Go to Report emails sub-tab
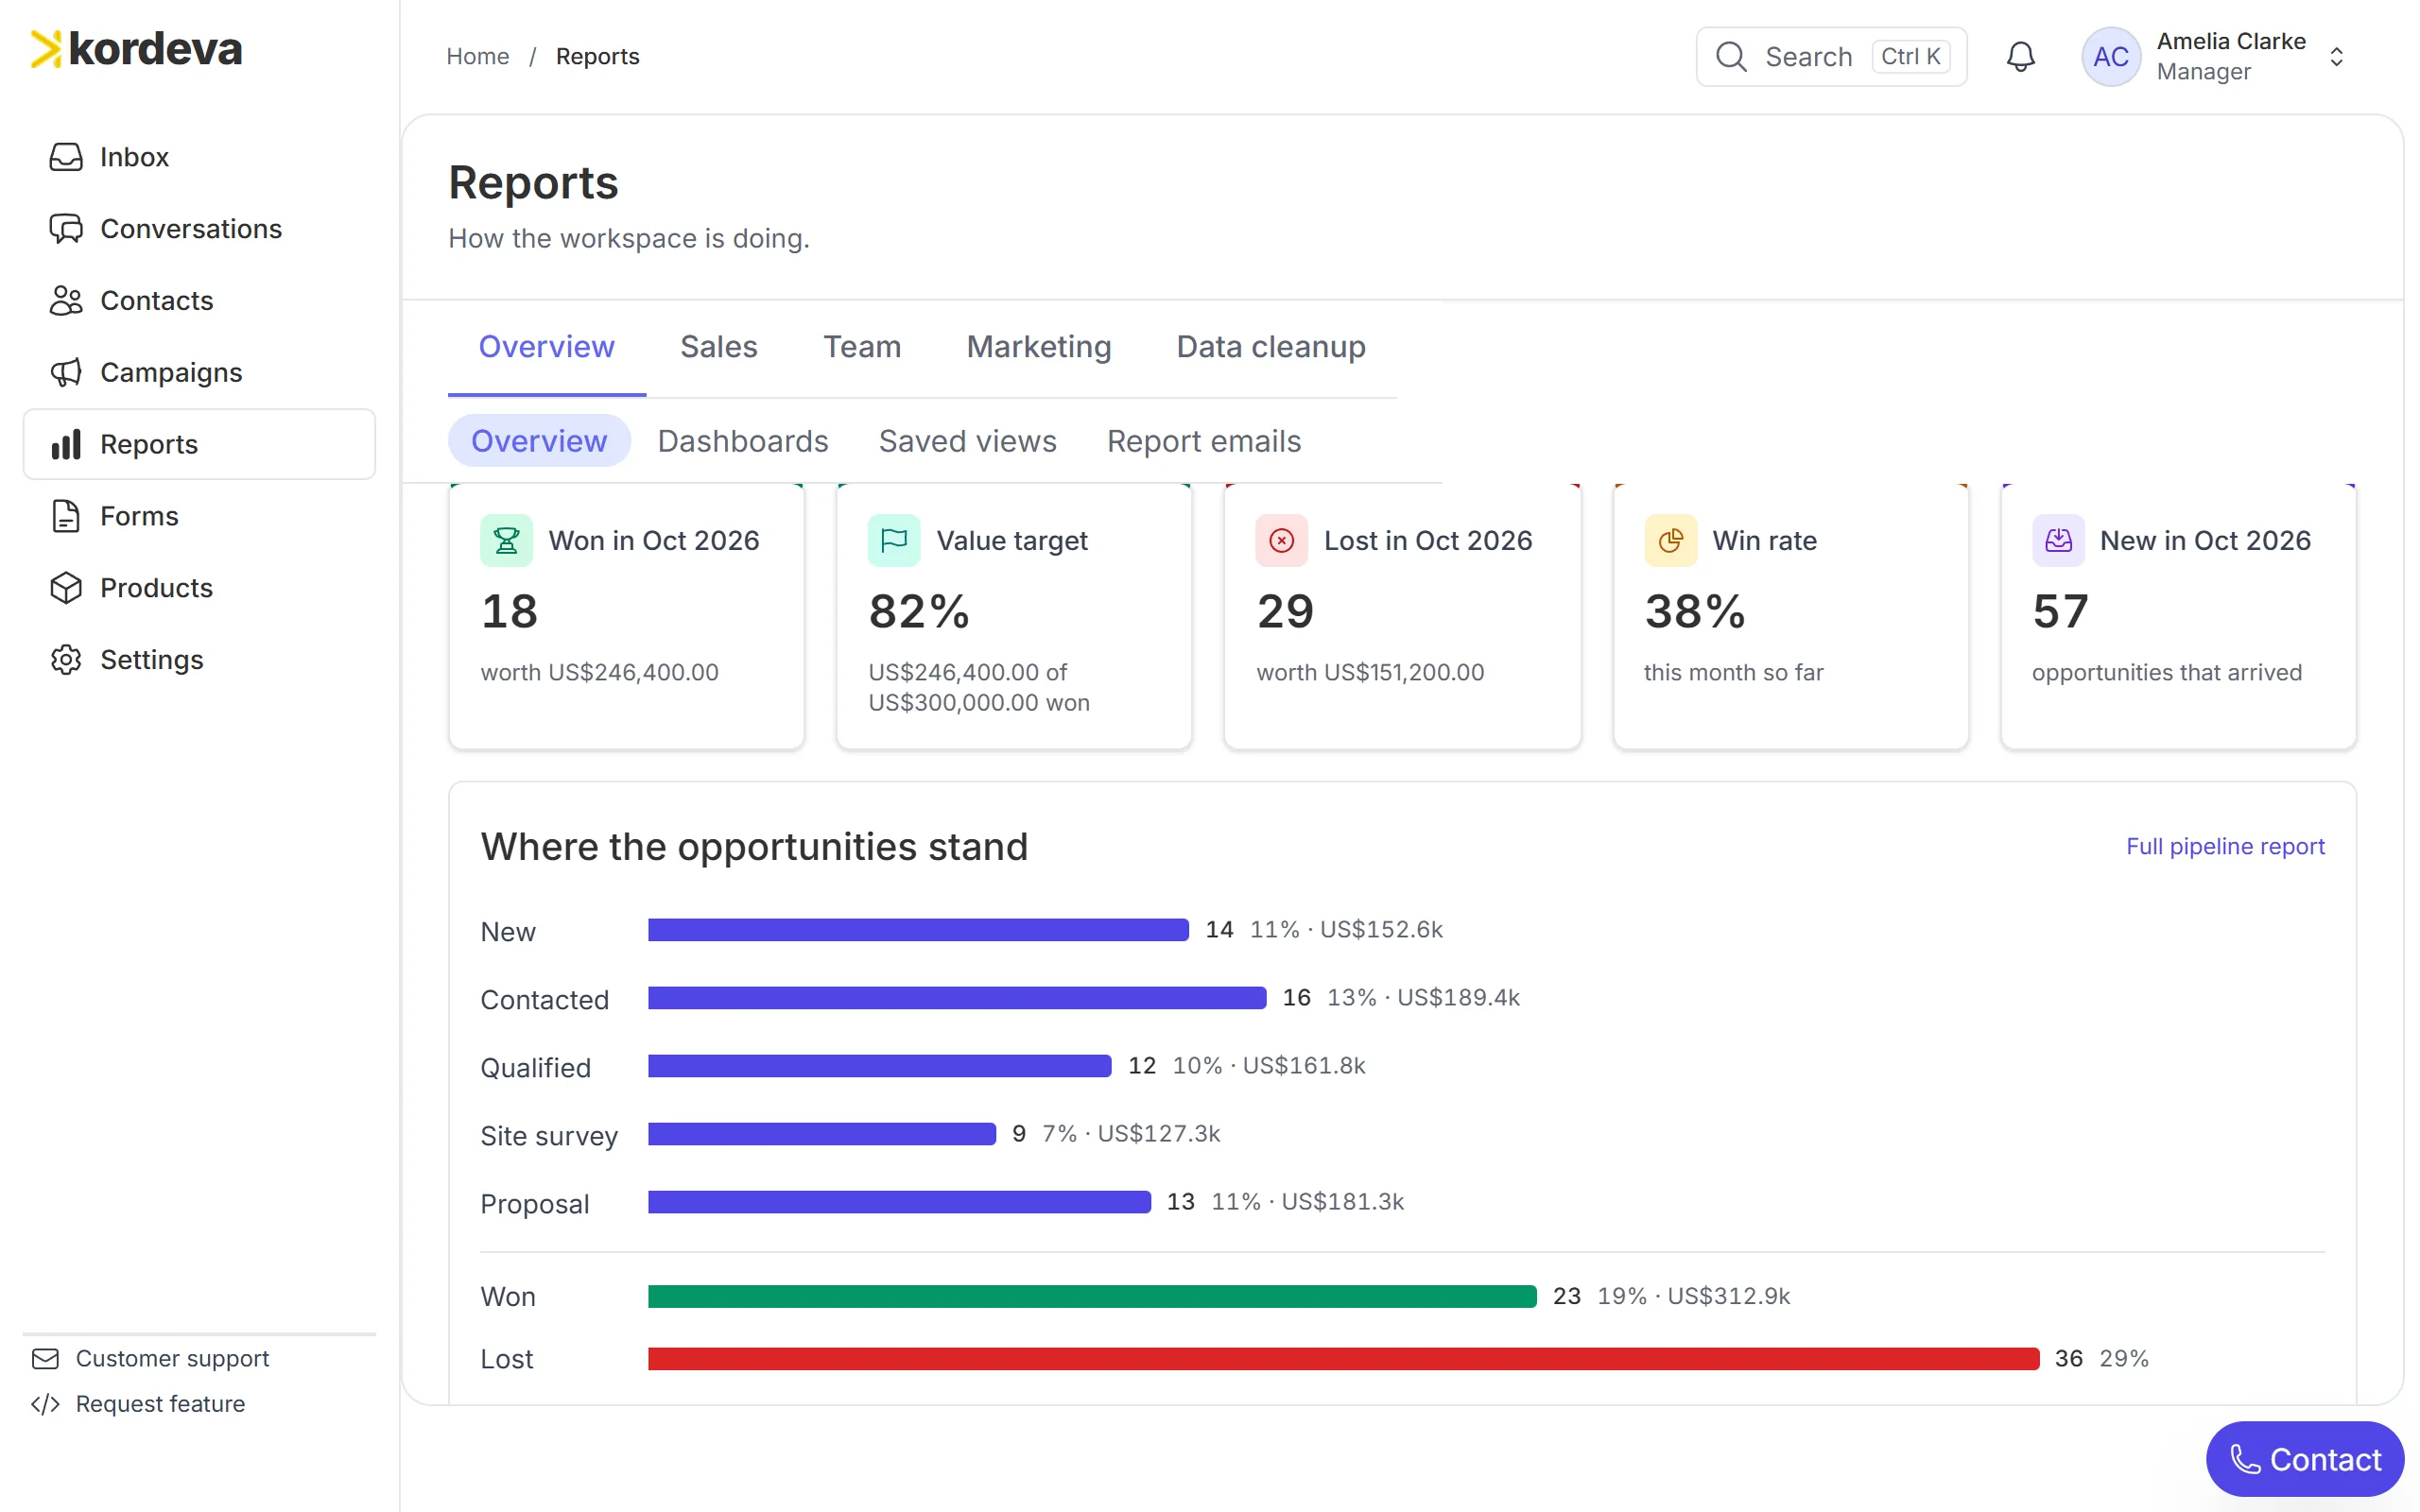Screen dimensions: 2420x1512 pos(1203,441)
